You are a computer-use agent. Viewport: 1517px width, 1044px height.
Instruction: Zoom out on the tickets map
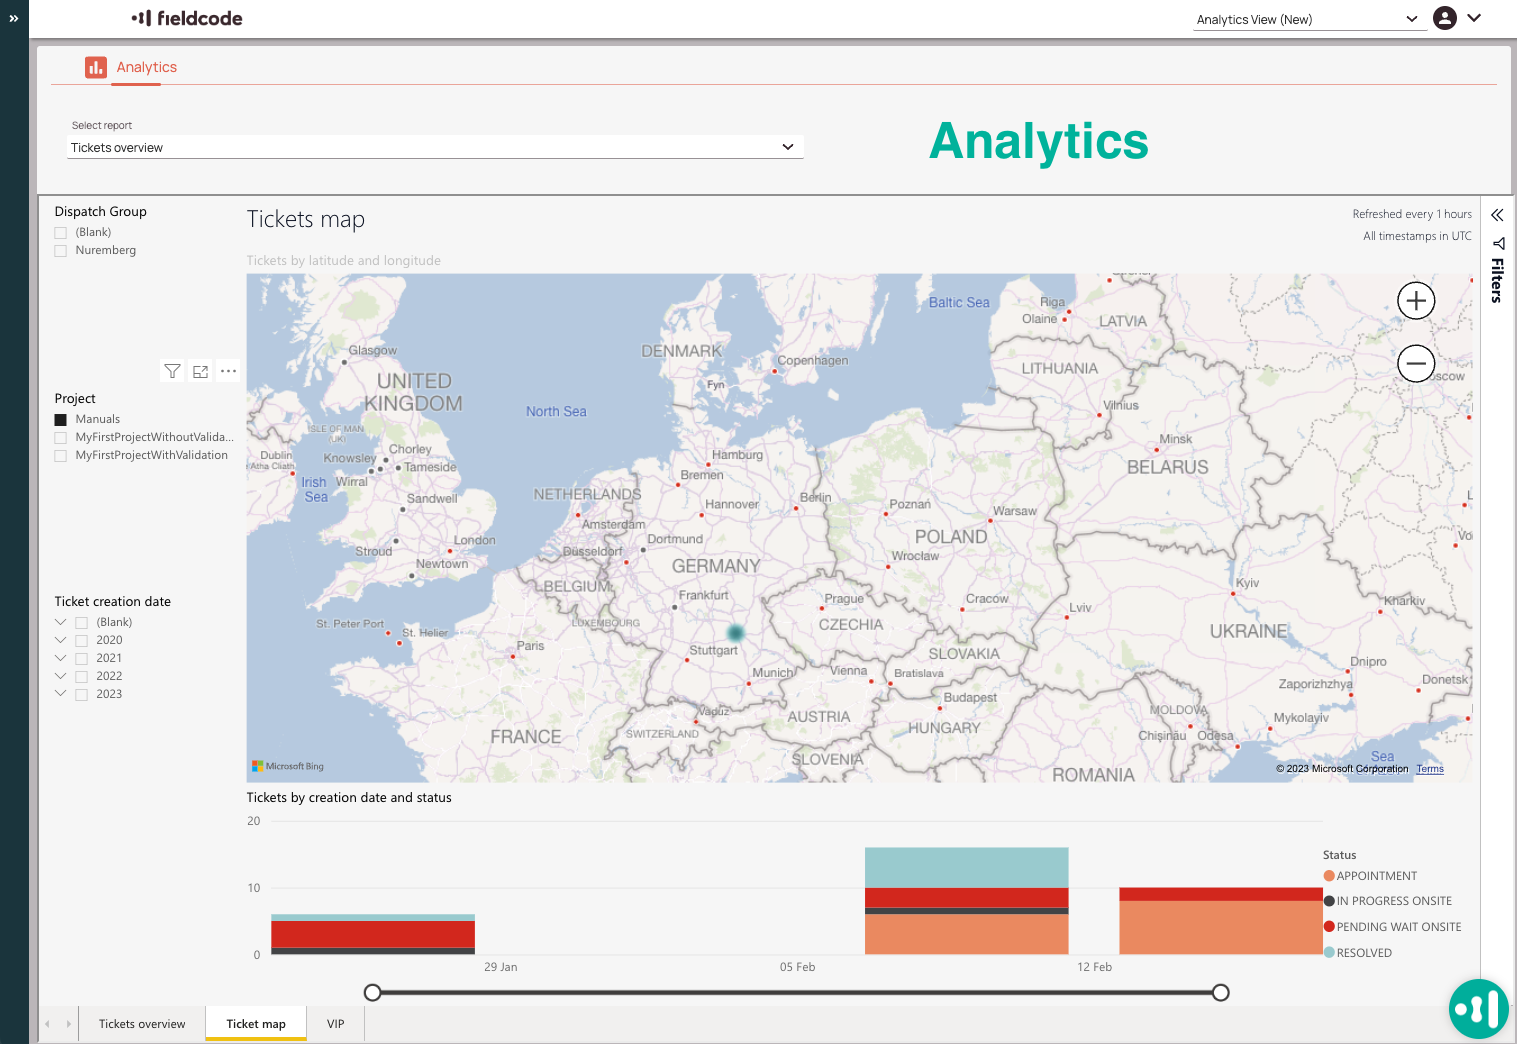[x=1415, y=364]
